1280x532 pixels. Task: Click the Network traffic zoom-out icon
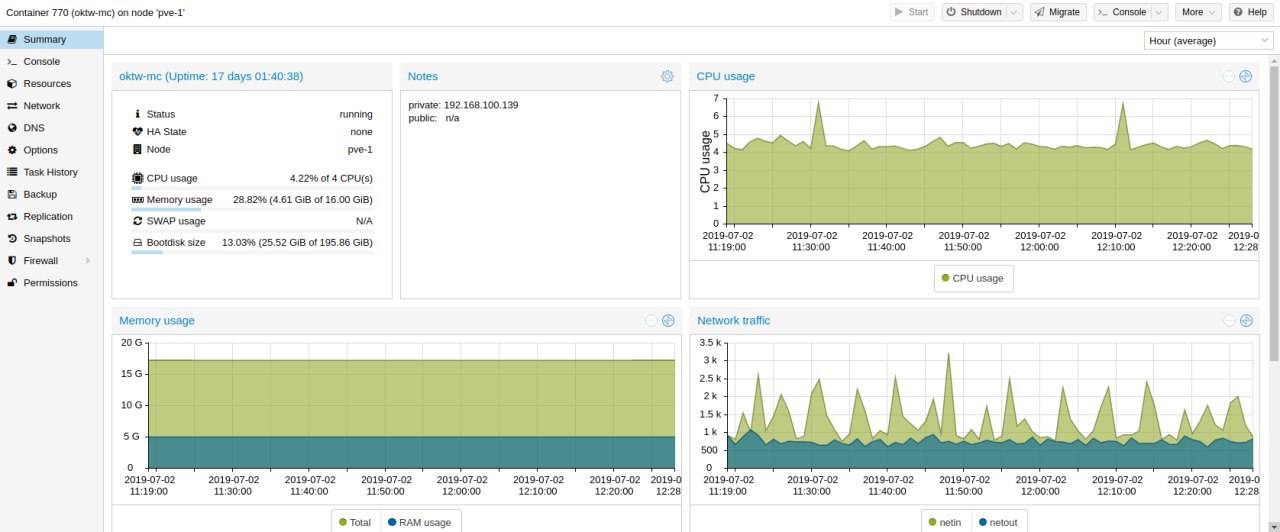click(1229, 320)
